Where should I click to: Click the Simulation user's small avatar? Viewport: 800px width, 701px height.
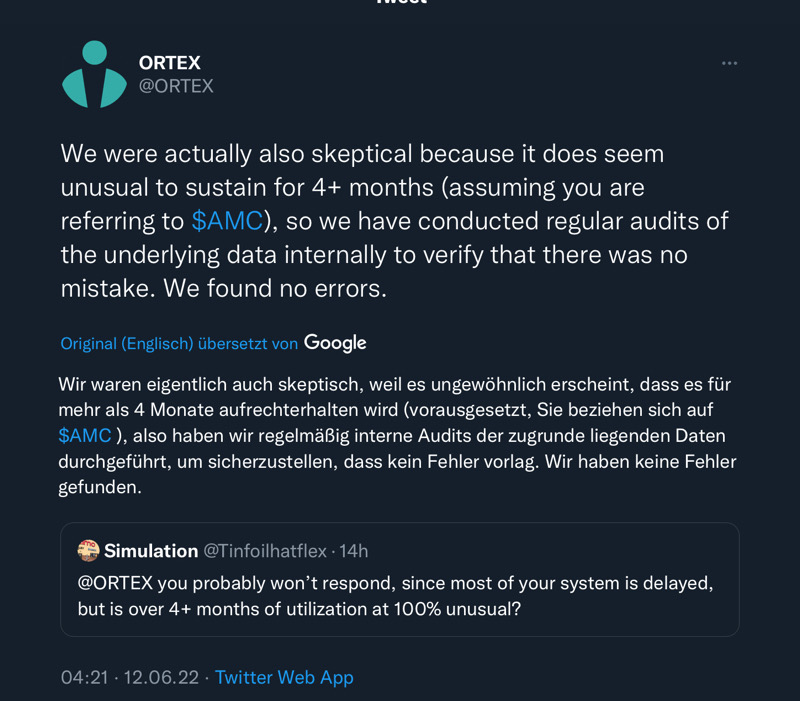[x=88, y=550]
